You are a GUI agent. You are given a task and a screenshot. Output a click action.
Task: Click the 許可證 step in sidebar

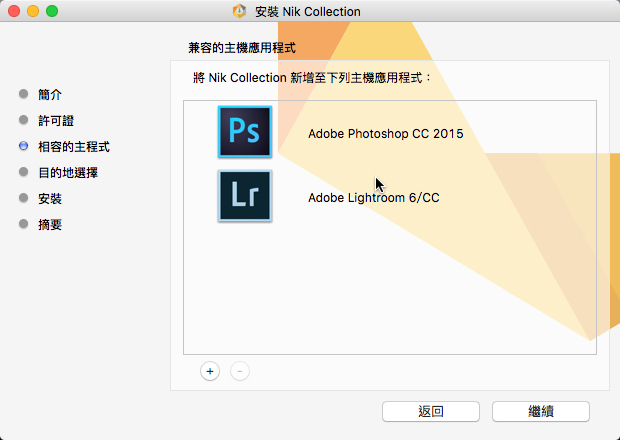[x=56, y=120]
